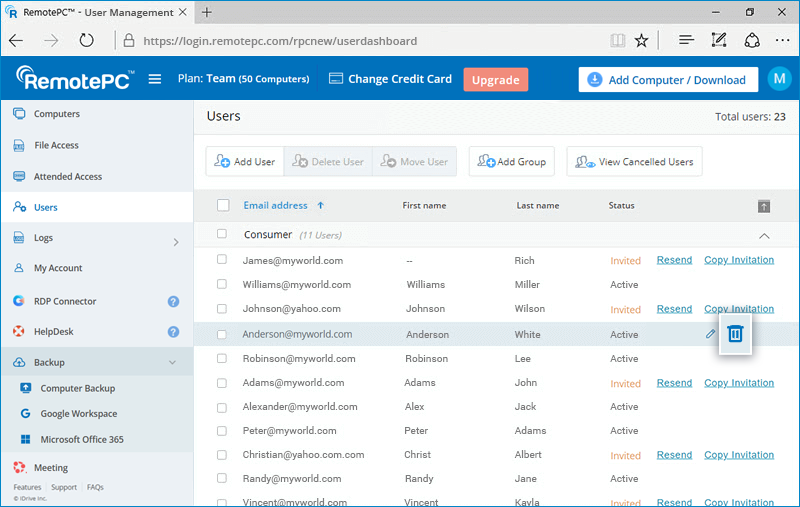800x507 pixels.
Task: Click the scroll-to-top arrow icon in table header
Action: 764,206
